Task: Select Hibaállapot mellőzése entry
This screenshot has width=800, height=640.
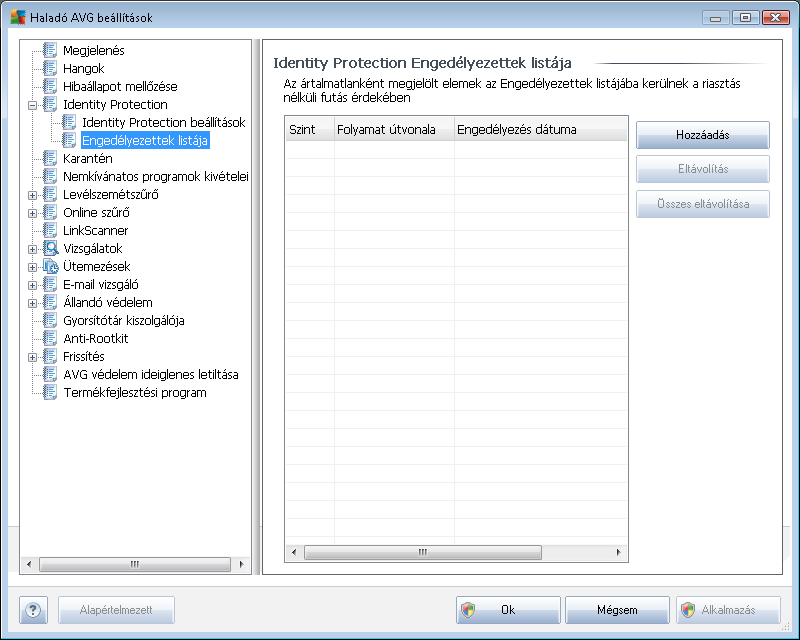Action: click(x=120, y=86)
